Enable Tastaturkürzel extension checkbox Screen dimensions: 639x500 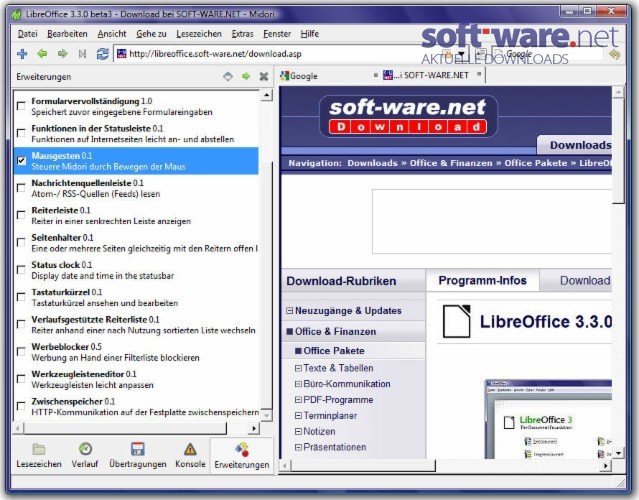[21, 297]
